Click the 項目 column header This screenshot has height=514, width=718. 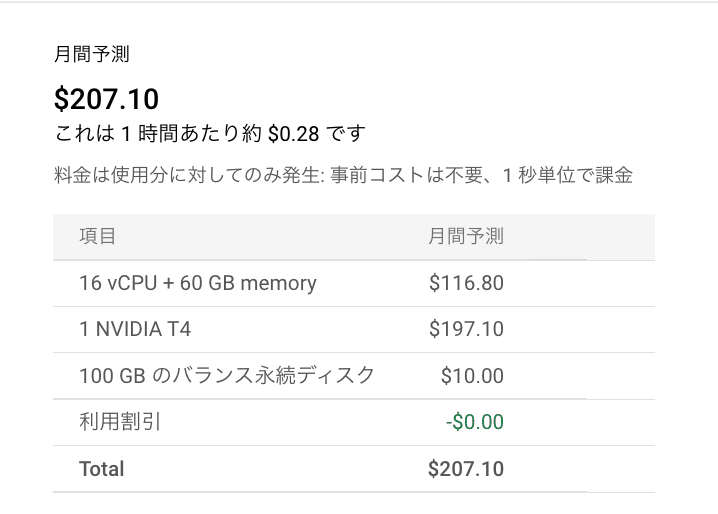(98, 236)
